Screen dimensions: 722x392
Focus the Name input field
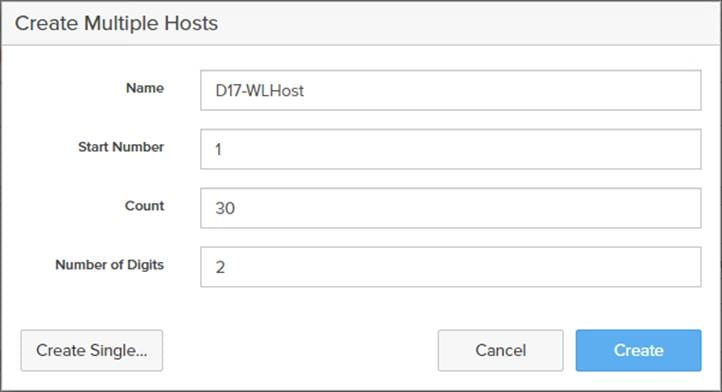(451, 90)
